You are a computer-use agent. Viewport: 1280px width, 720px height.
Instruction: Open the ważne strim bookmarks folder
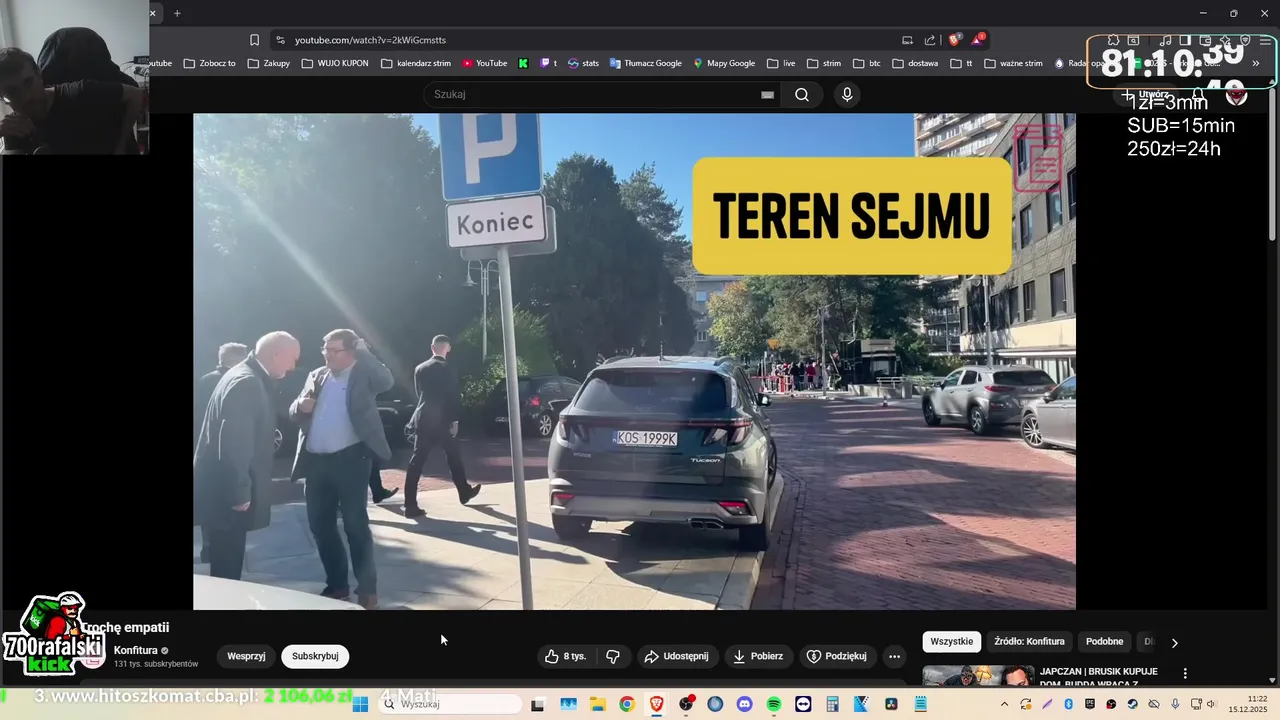coord(1013,63)
